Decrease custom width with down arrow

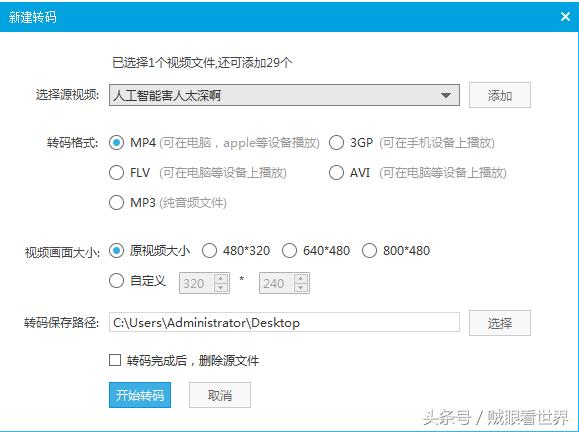pyautogui.click(x=221, y=288)
